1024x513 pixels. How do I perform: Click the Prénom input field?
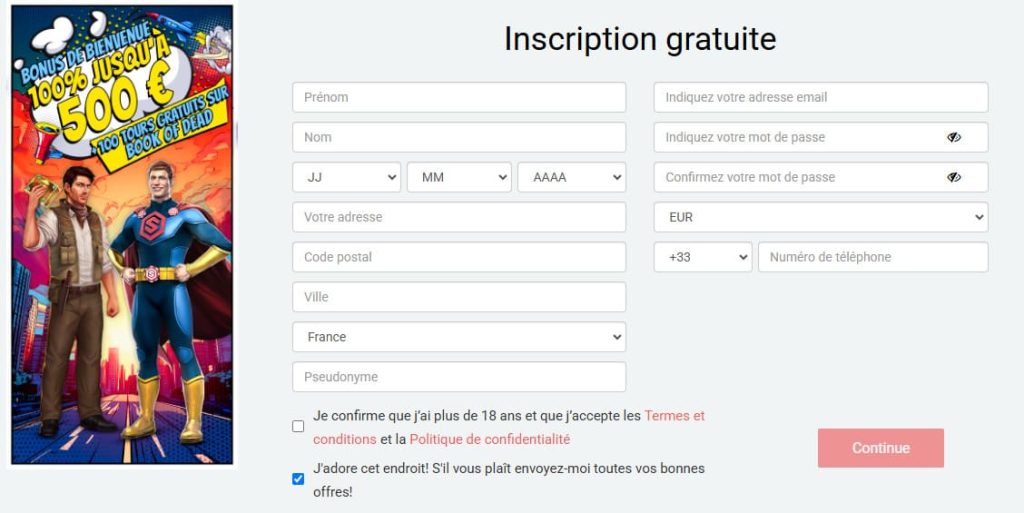[459, 97]
